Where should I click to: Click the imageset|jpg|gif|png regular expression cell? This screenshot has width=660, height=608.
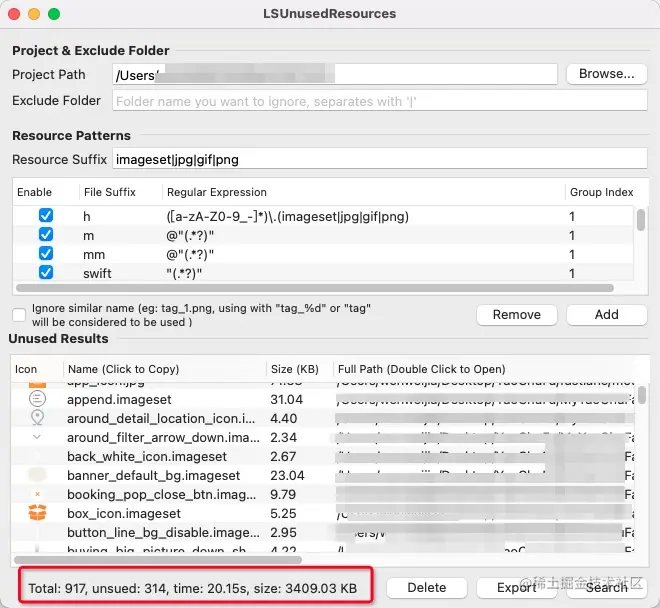coord(287,216)
